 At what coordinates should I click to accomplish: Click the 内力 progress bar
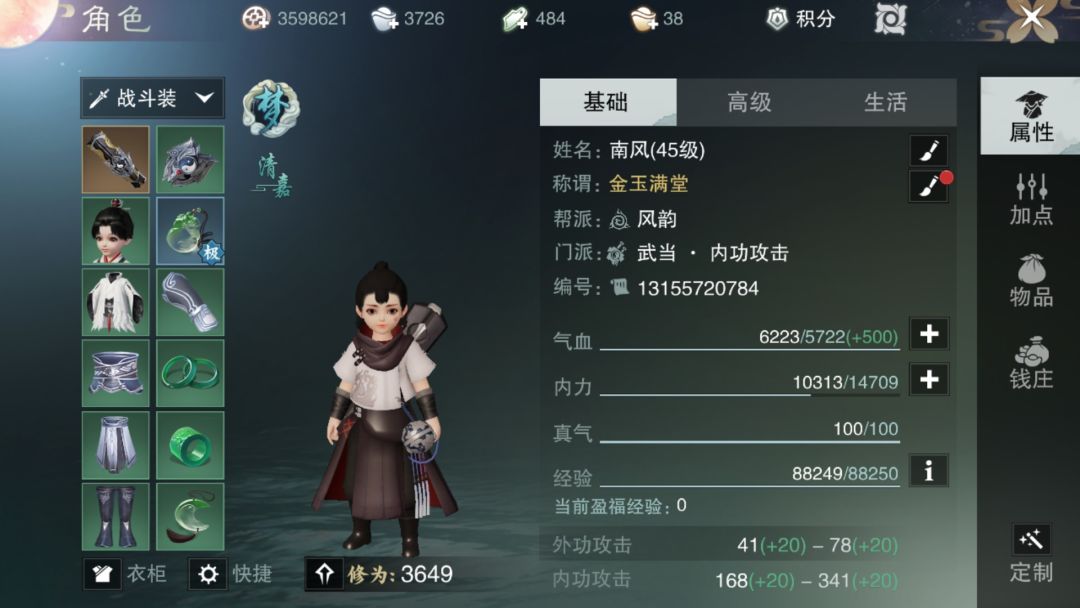click(x=749, y=395)
